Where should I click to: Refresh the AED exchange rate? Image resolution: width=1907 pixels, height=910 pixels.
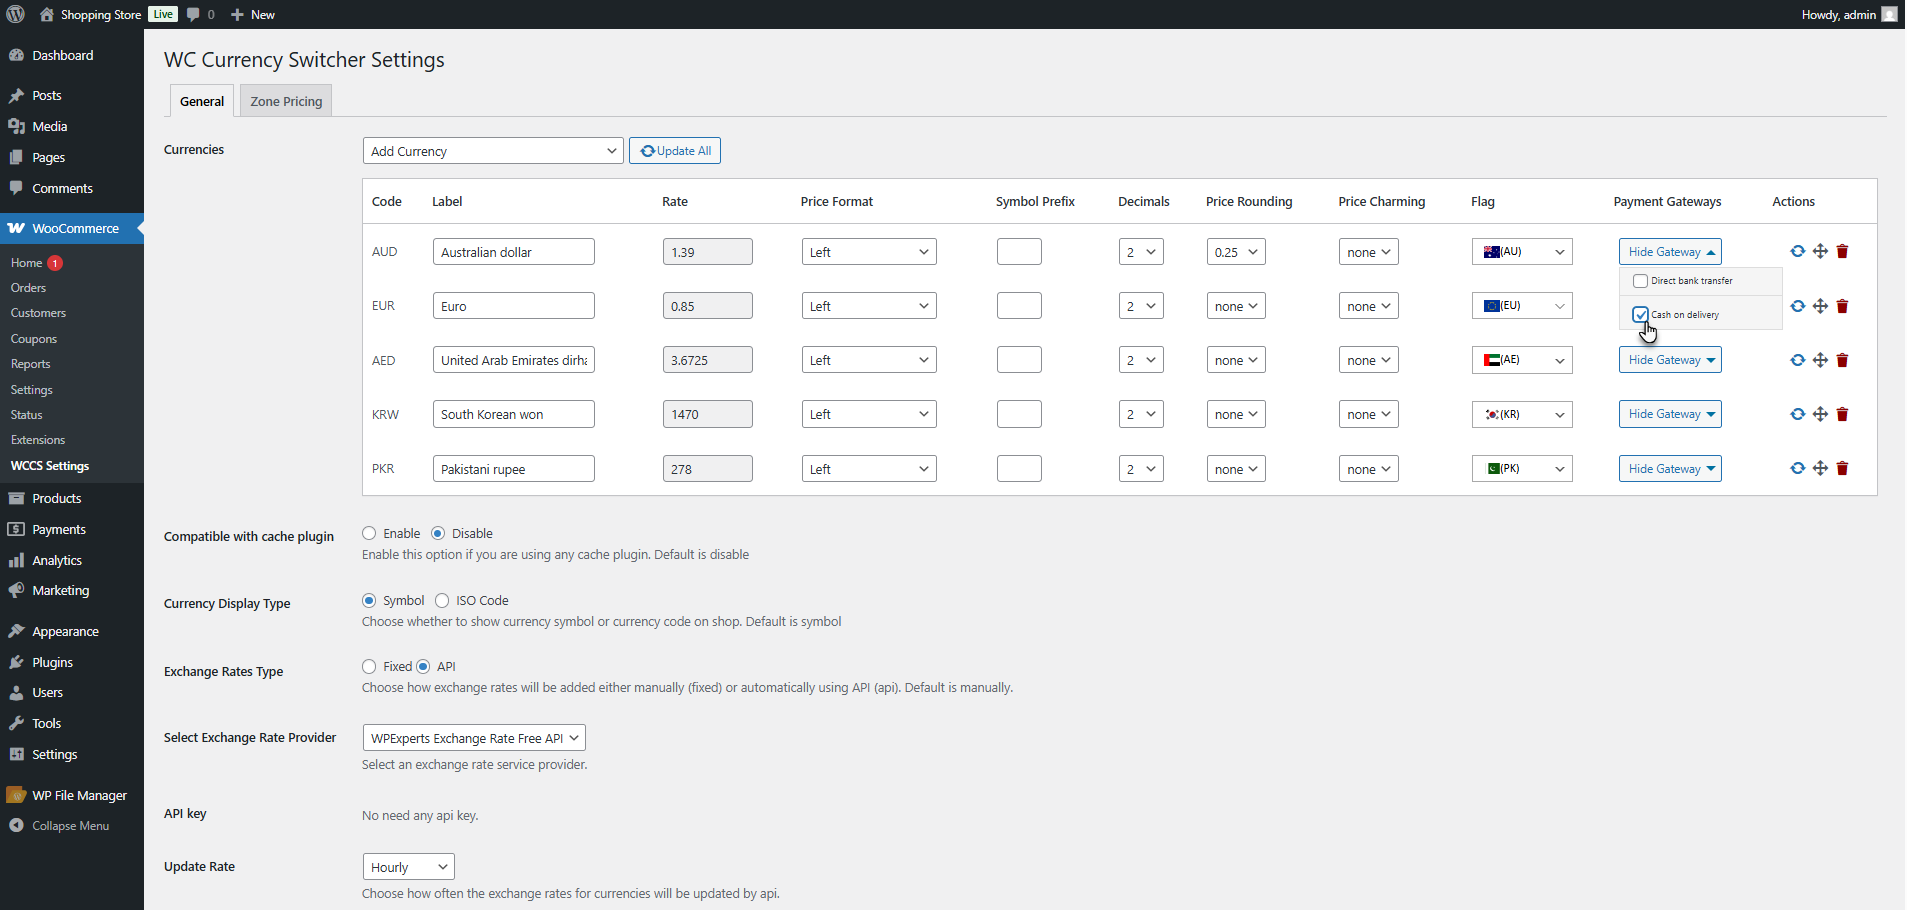point(1797,360)
